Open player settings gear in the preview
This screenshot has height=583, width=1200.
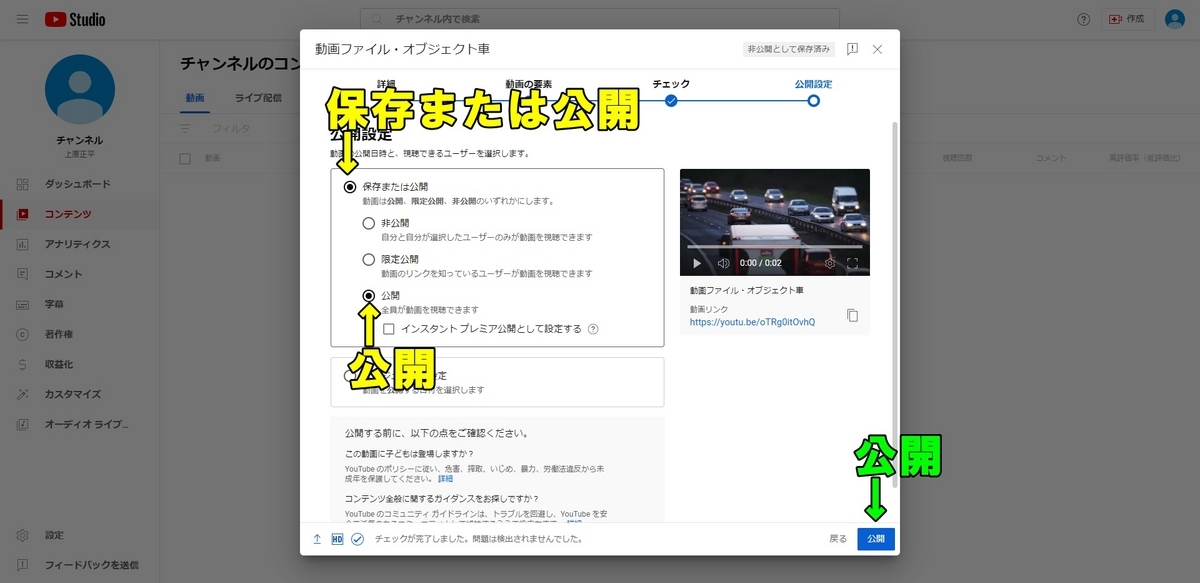click(829, 263)
